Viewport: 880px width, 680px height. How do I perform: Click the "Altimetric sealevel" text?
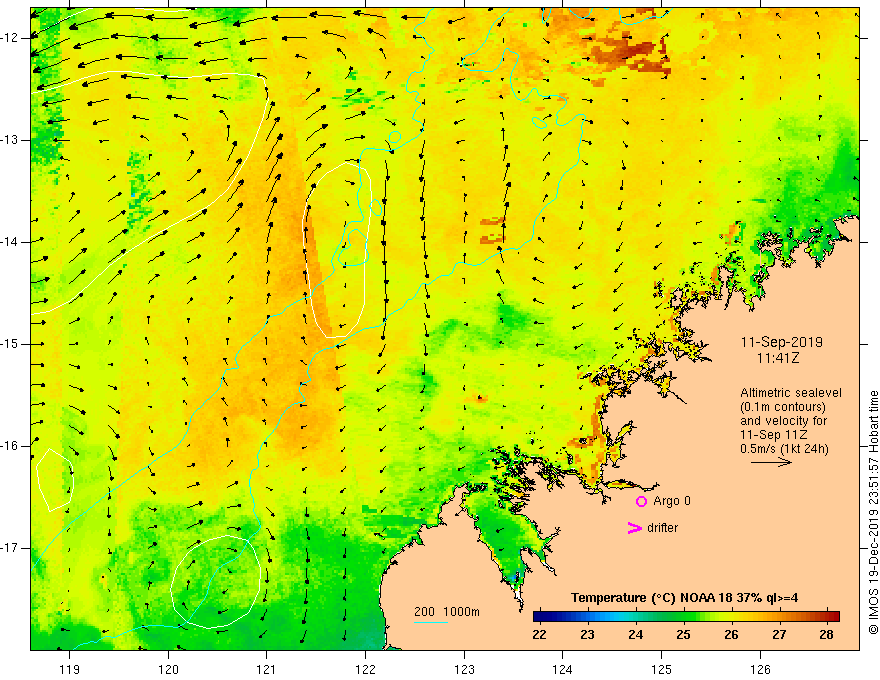(x=791, y=393)
